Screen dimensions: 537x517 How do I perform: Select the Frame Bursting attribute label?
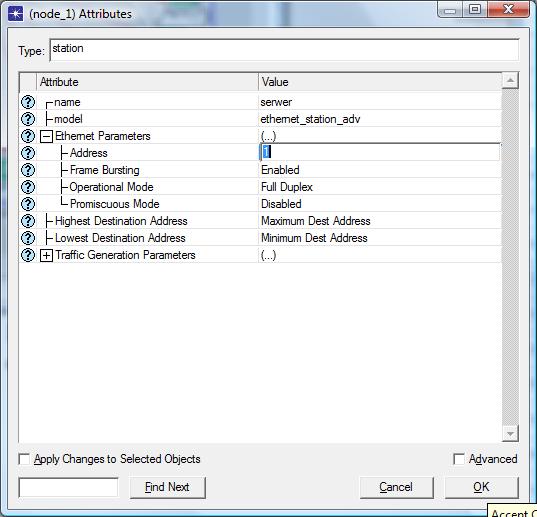(104, 170)
